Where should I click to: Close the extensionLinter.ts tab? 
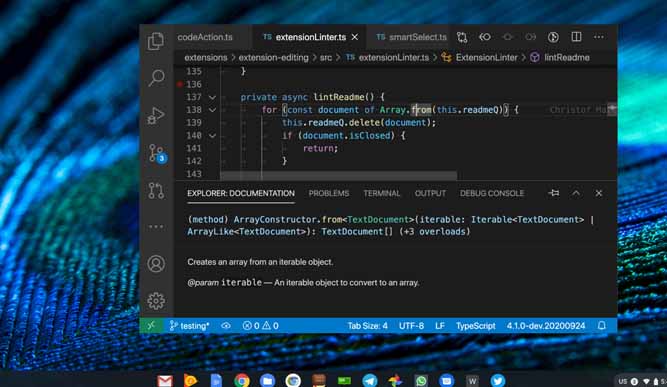355,37
